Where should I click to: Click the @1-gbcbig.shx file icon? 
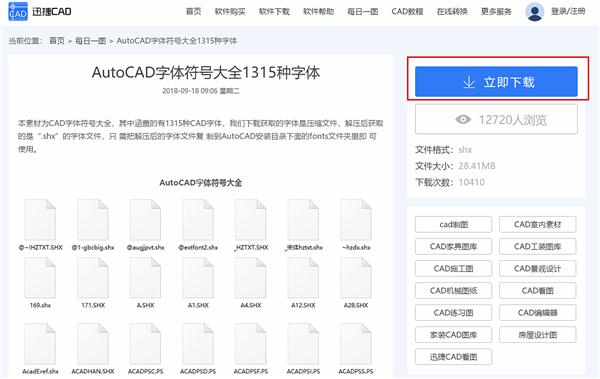[x=93, y=220]
